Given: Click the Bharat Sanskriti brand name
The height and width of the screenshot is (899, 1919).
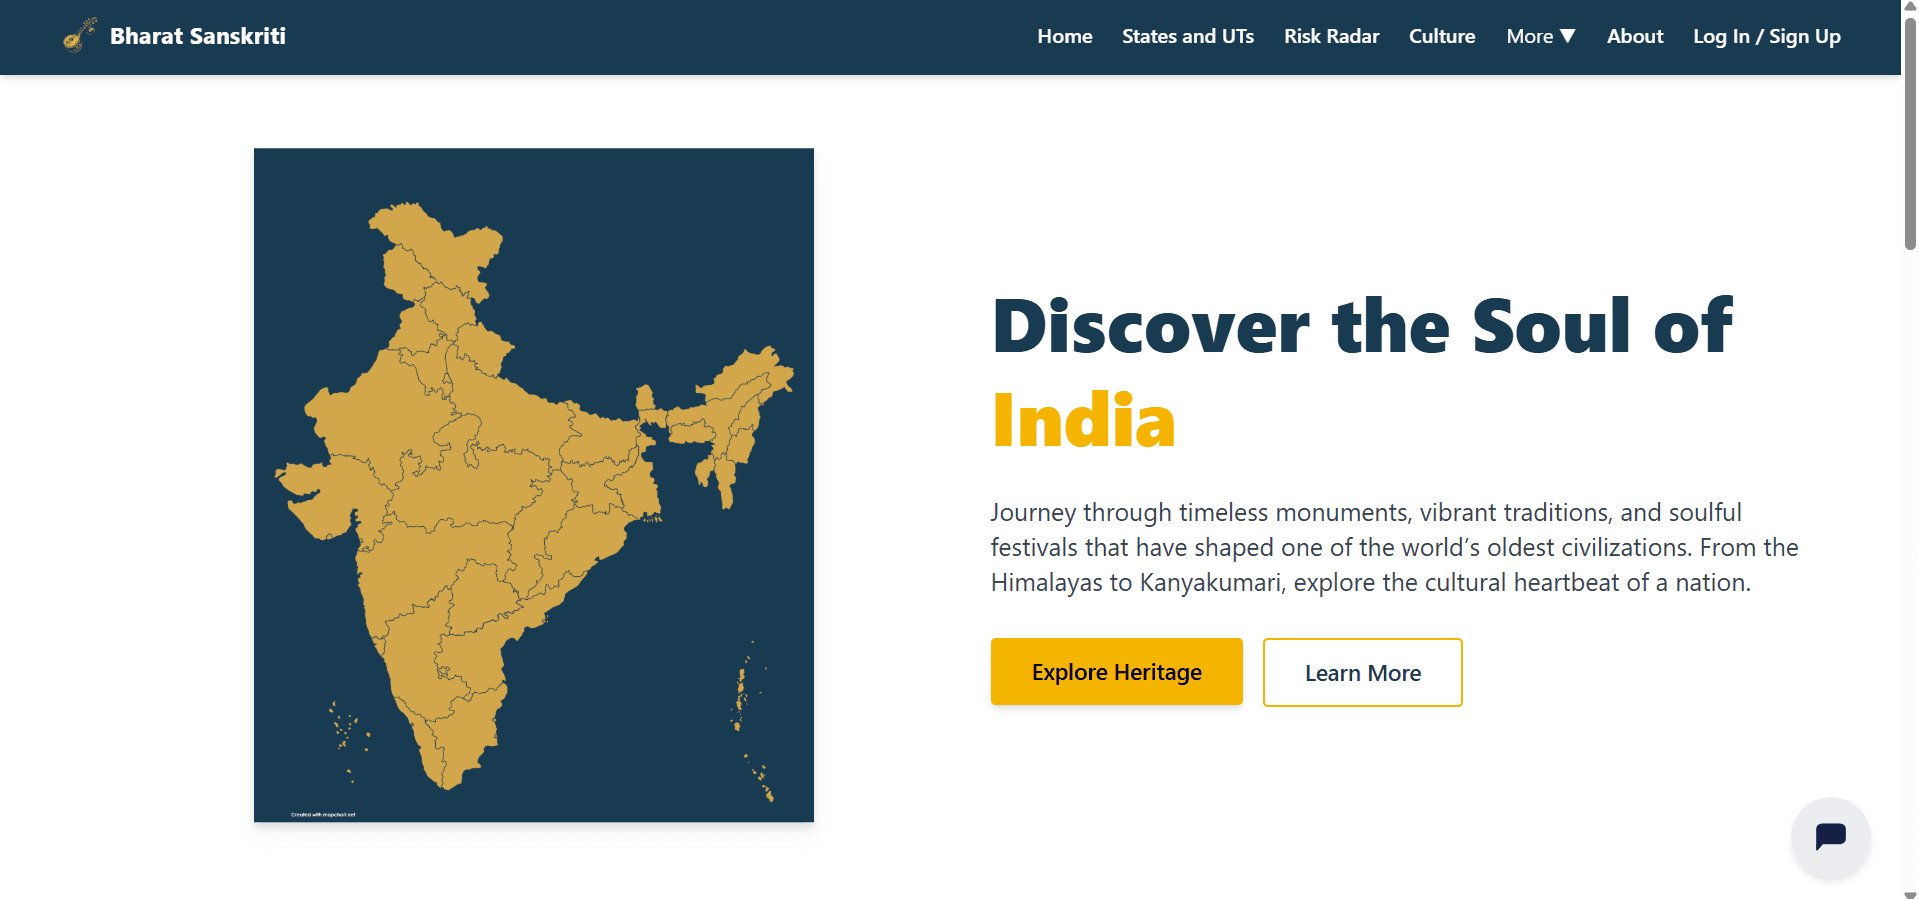Looking at the screenshot, I should coord(197,36).
